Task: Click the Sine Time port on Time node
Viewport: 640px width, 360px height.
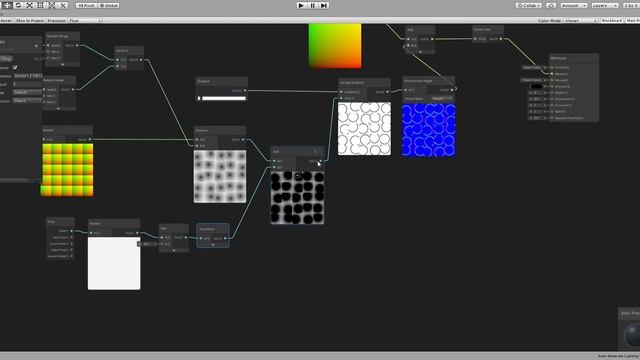Action: [71, 237]
